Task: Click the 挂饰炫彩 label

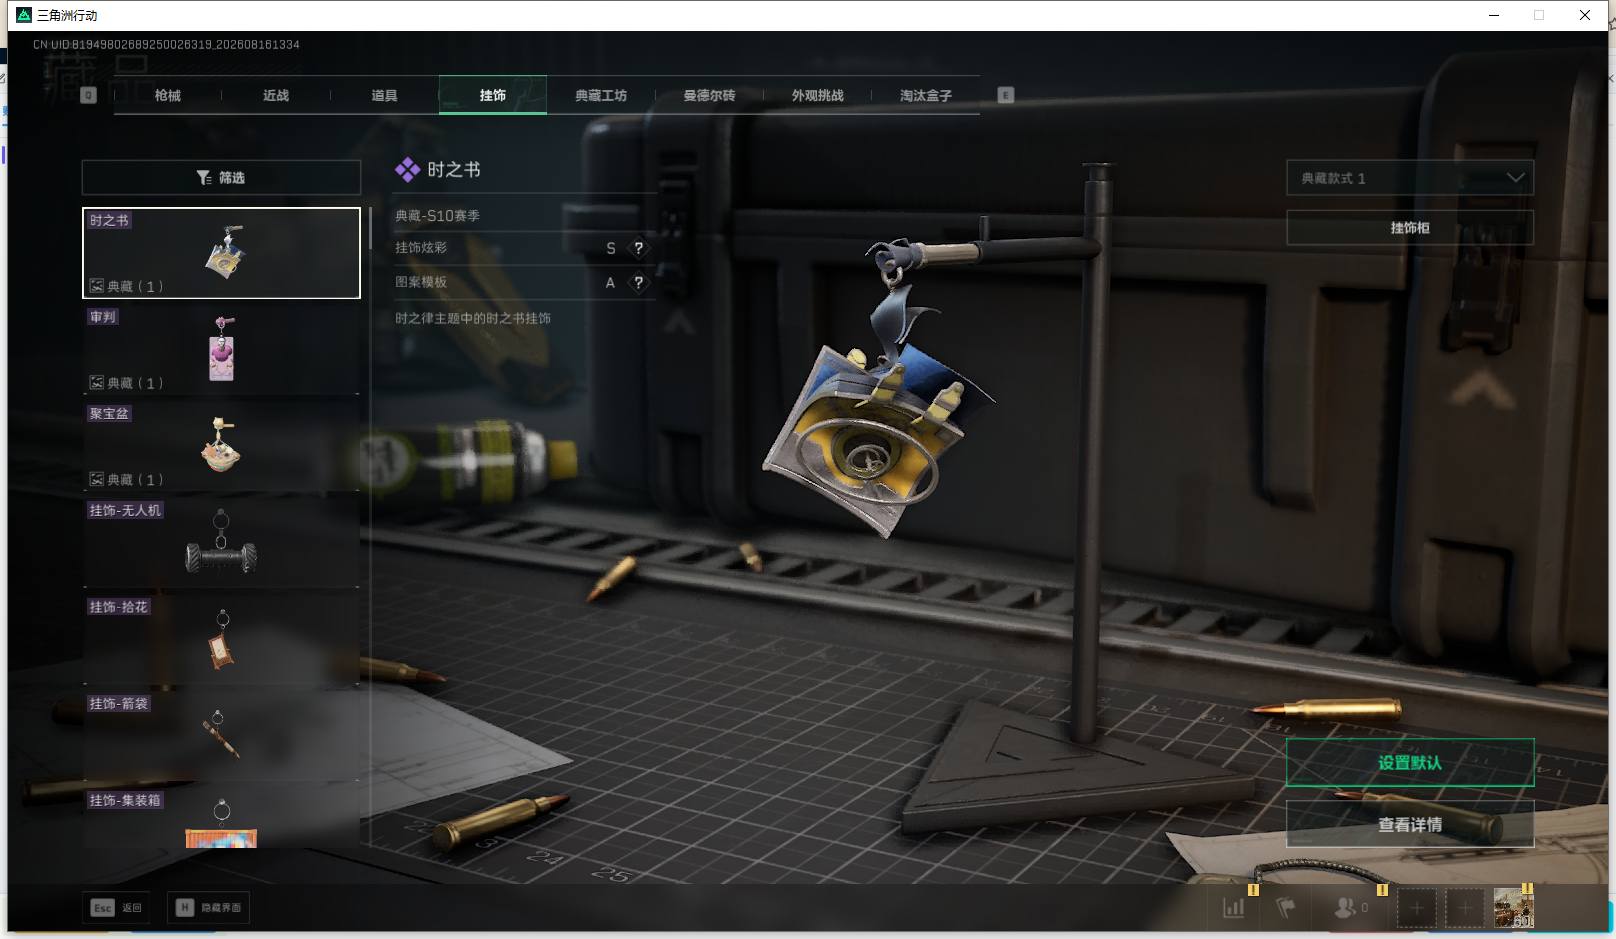Action: (421, 248)
